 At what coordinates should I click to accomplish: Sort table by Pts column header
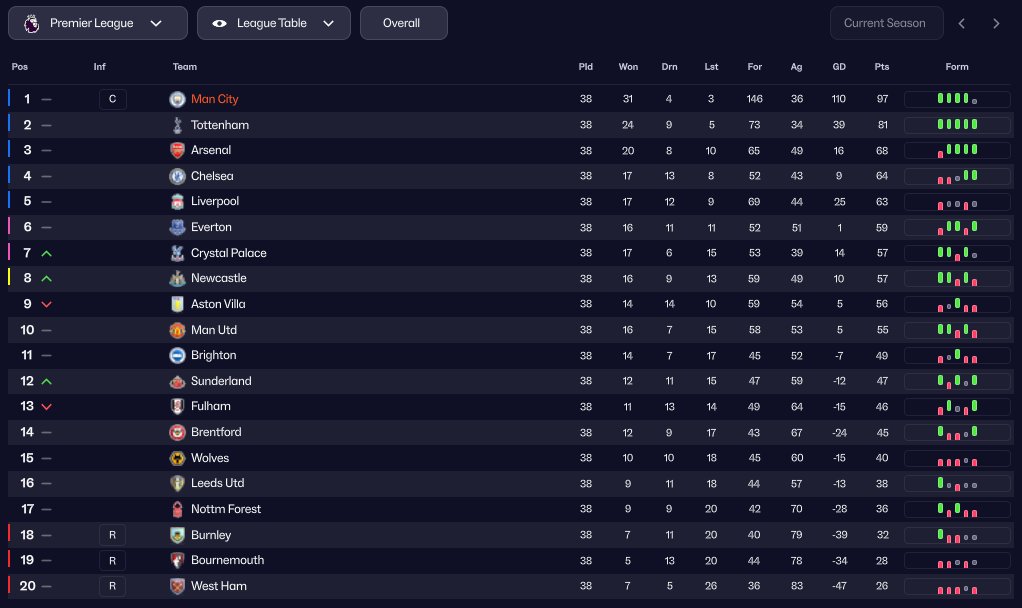pos(881,67)
